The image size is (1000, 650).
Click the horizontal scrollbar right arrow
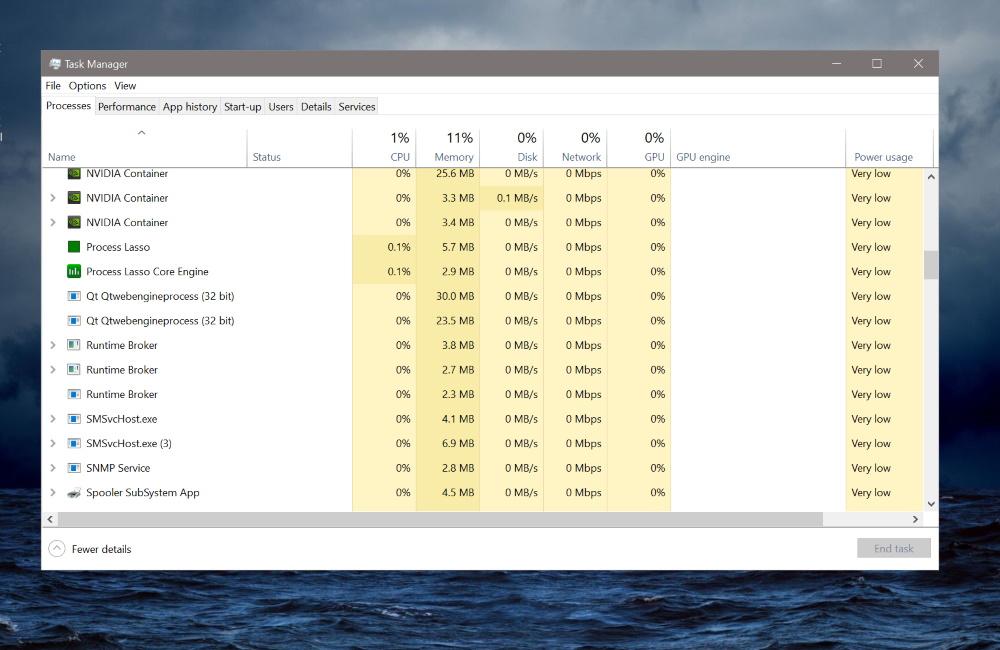coord(915,519)
